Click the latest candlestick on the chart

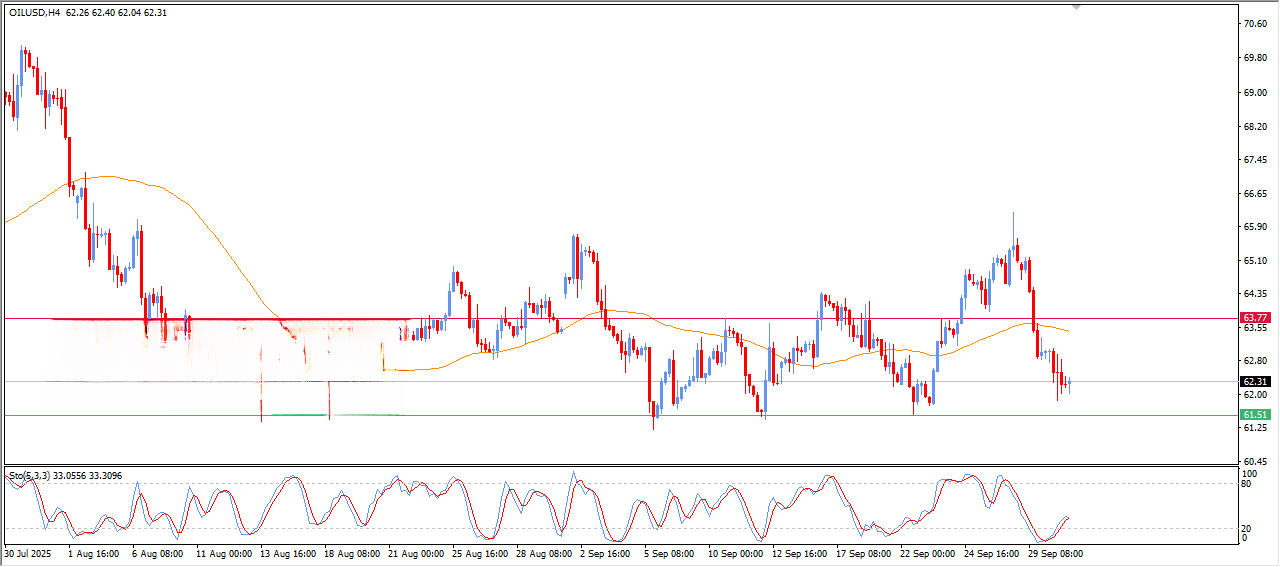[1069, 382]
